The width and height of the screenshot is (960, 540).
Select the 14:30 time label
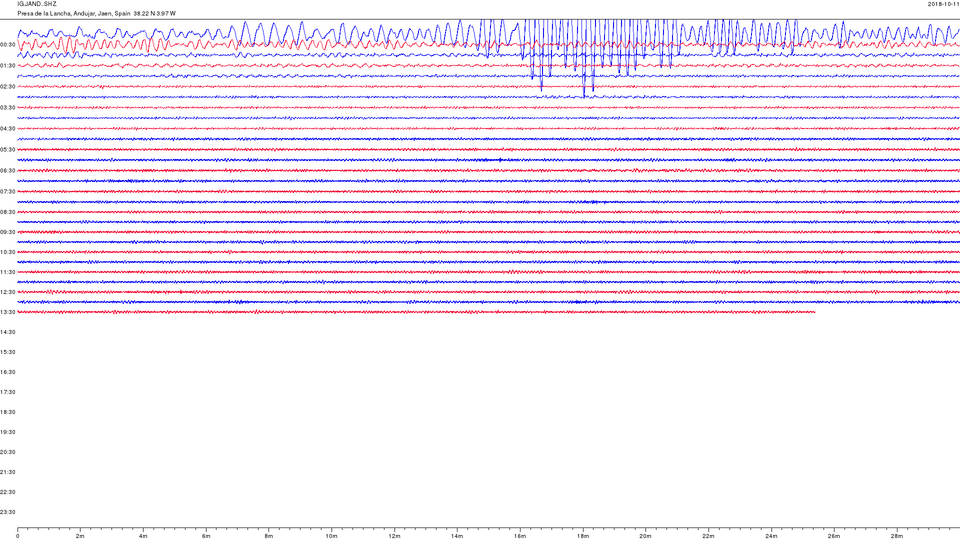point(7,332)
